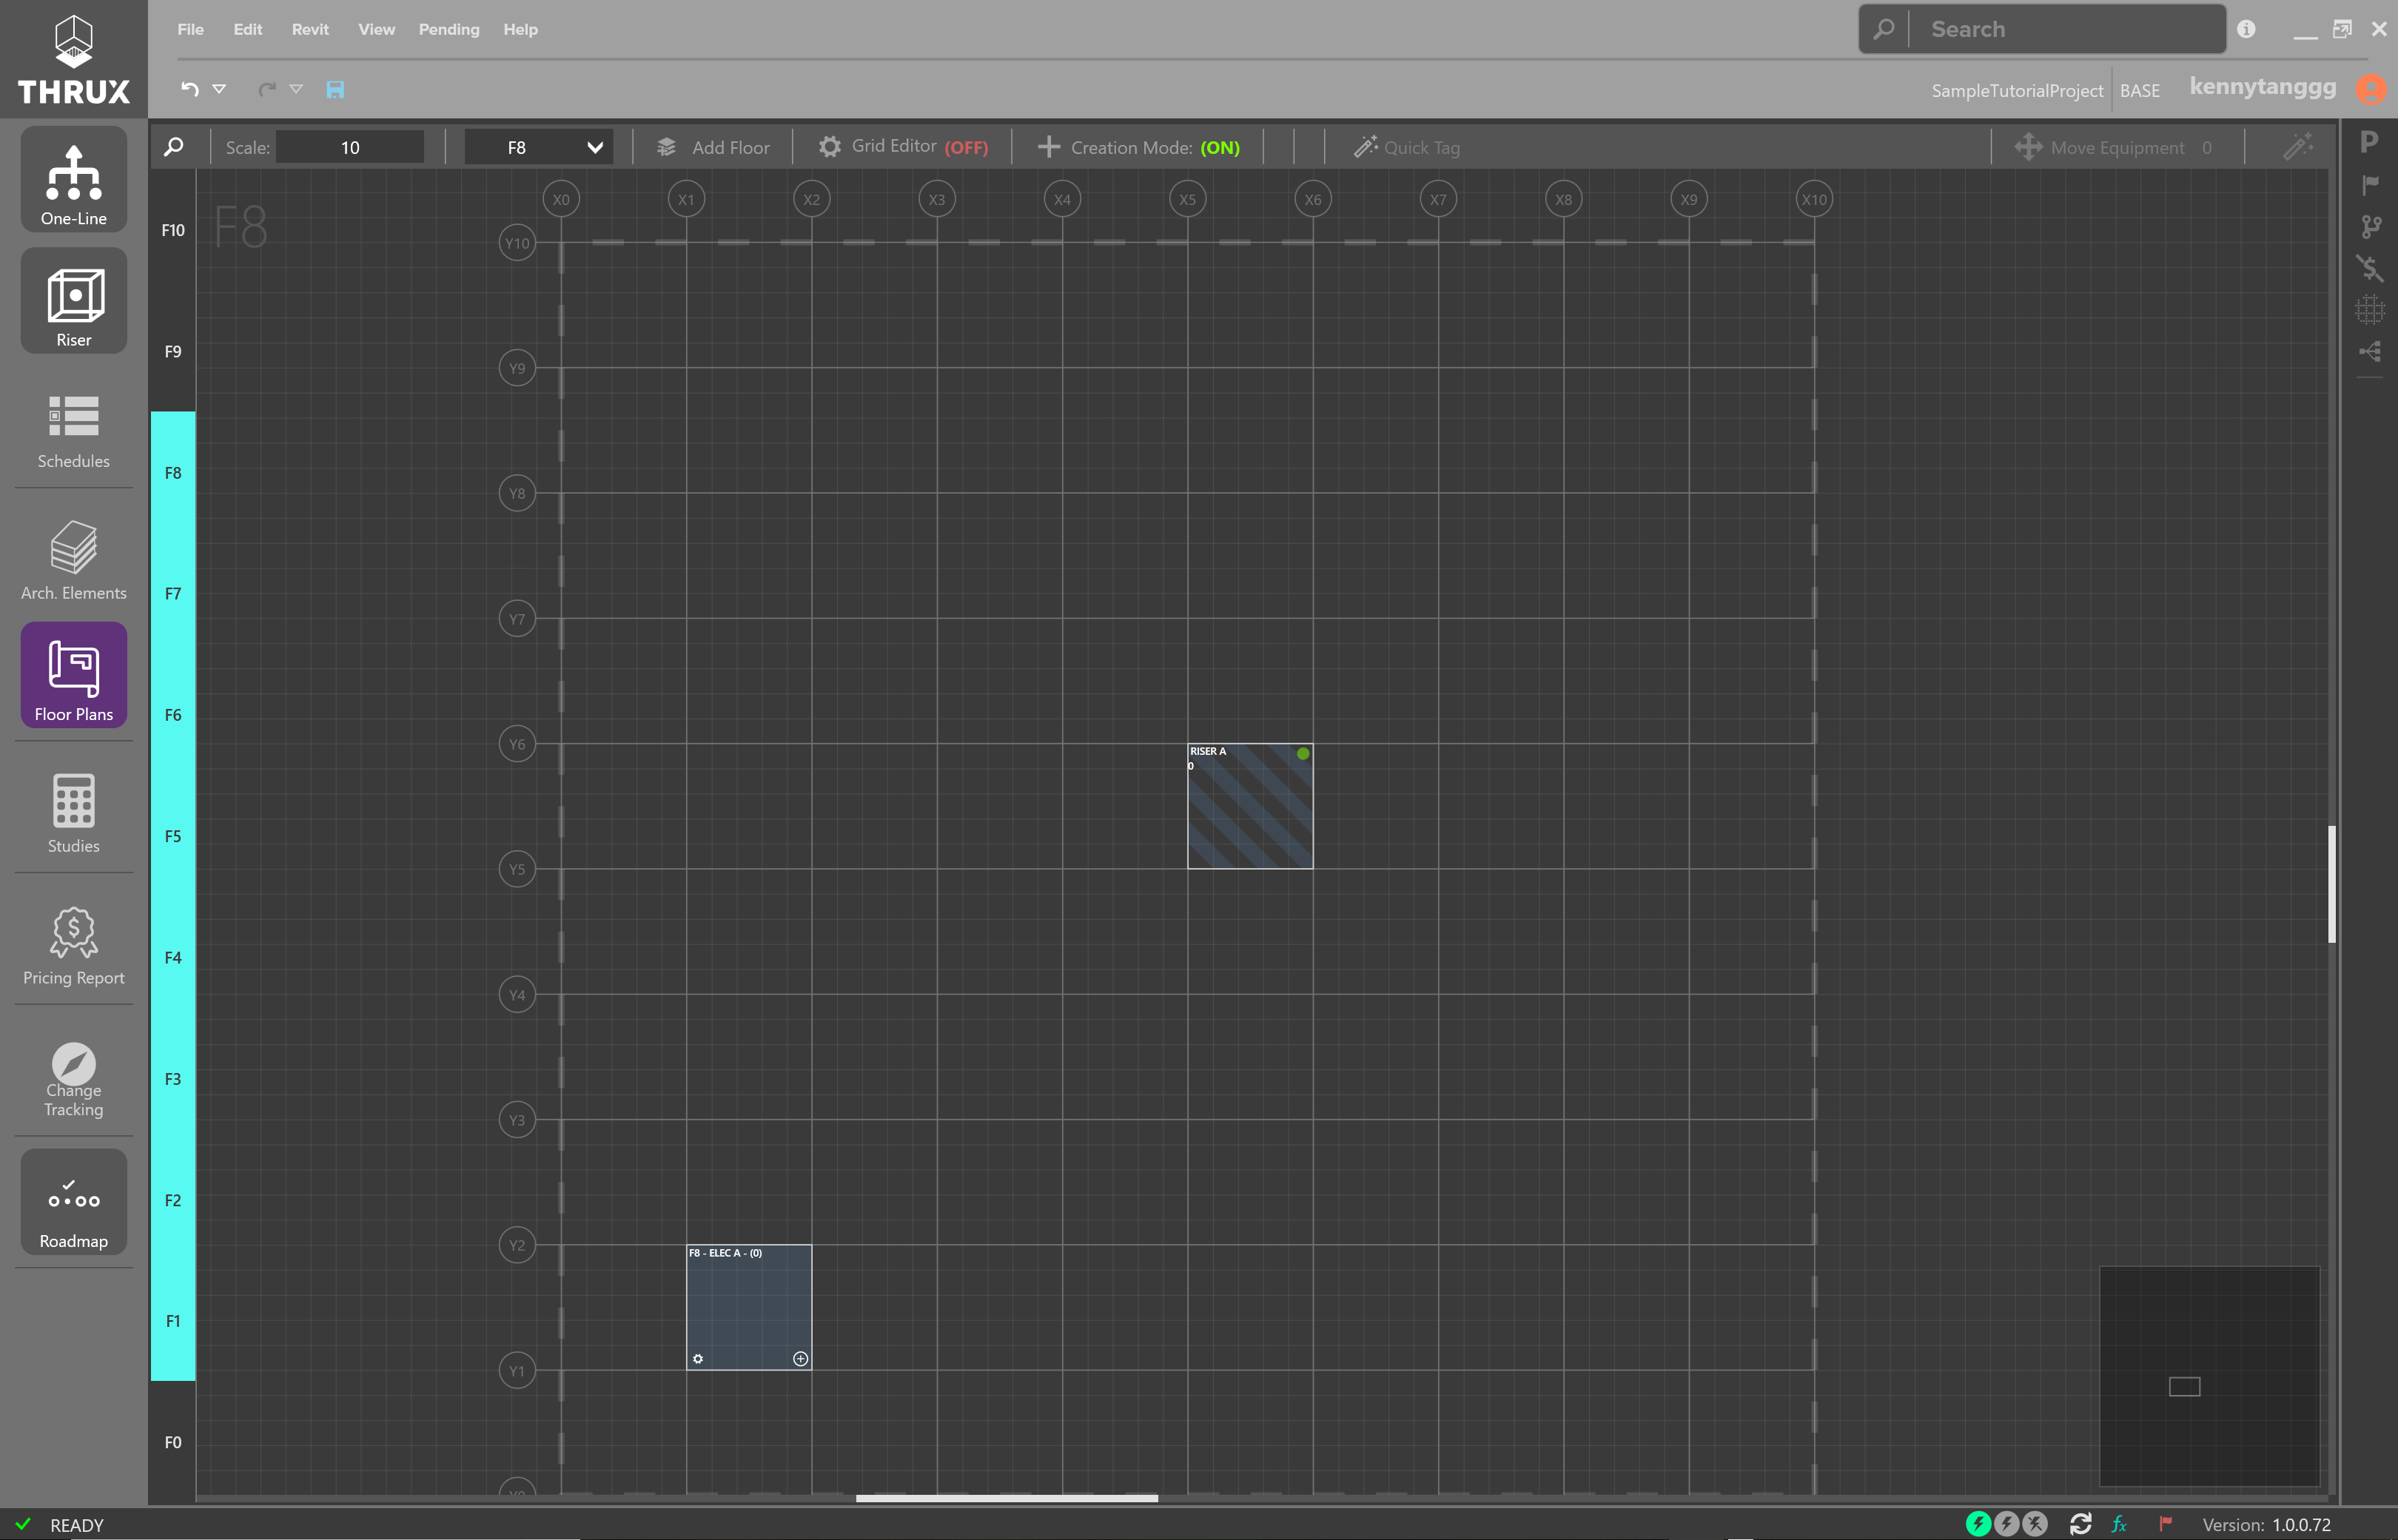Click plus circle on F8 - ELEC A room

pos(800,1359)
